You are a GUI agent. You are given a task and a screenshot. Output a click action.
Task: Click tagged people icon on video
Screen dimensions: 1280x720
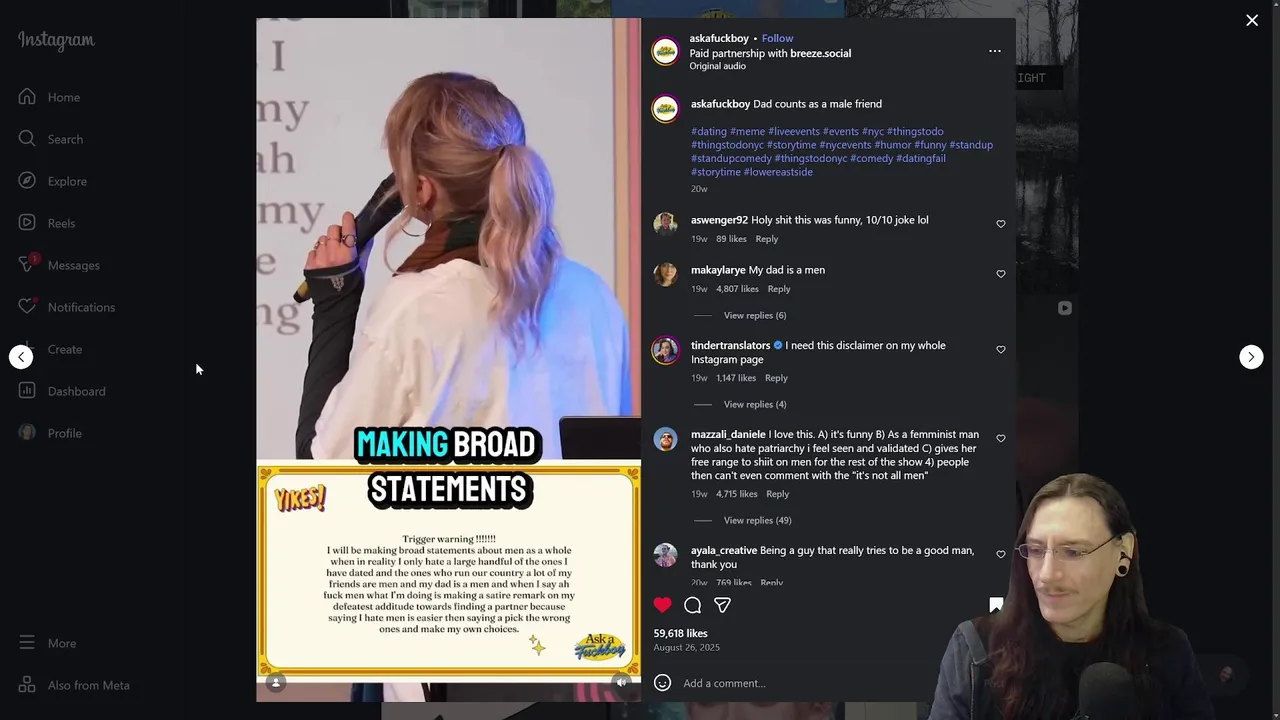[x=276, y=682]
